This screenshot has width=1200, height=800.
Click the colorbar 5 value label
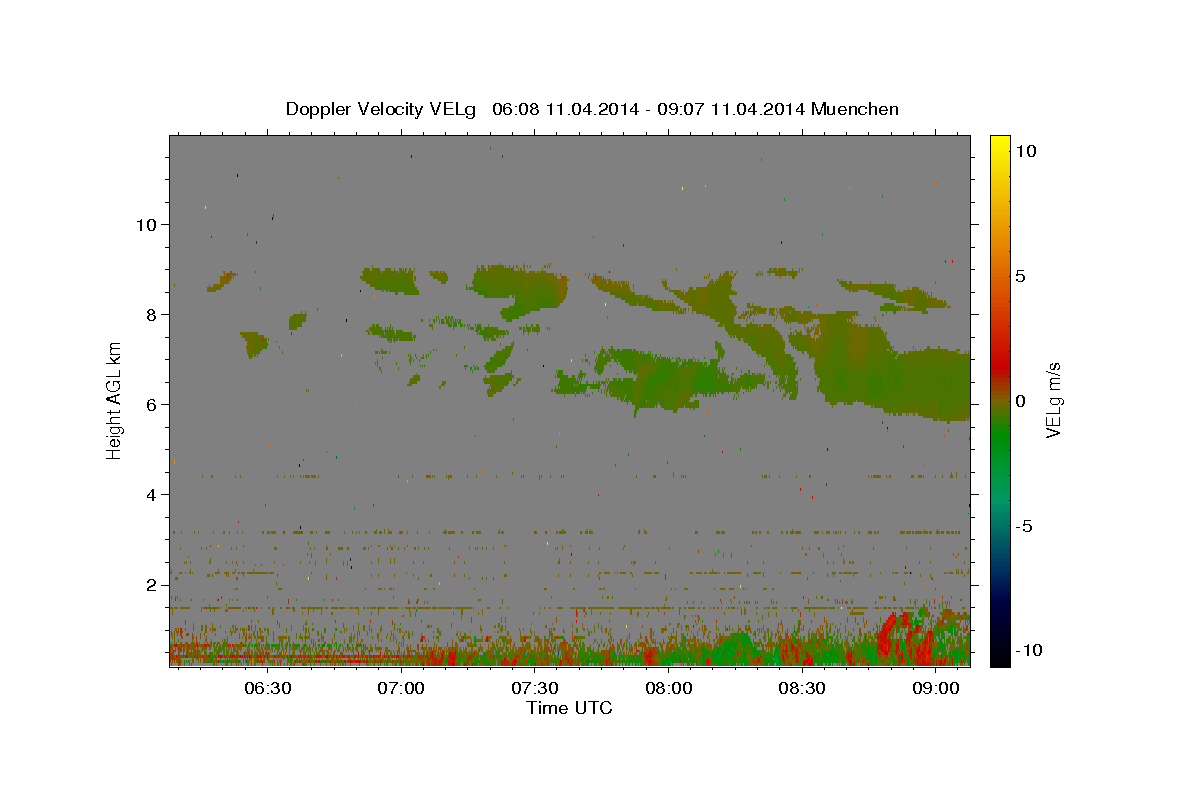pyautogui.click(x=1020, y=276)
